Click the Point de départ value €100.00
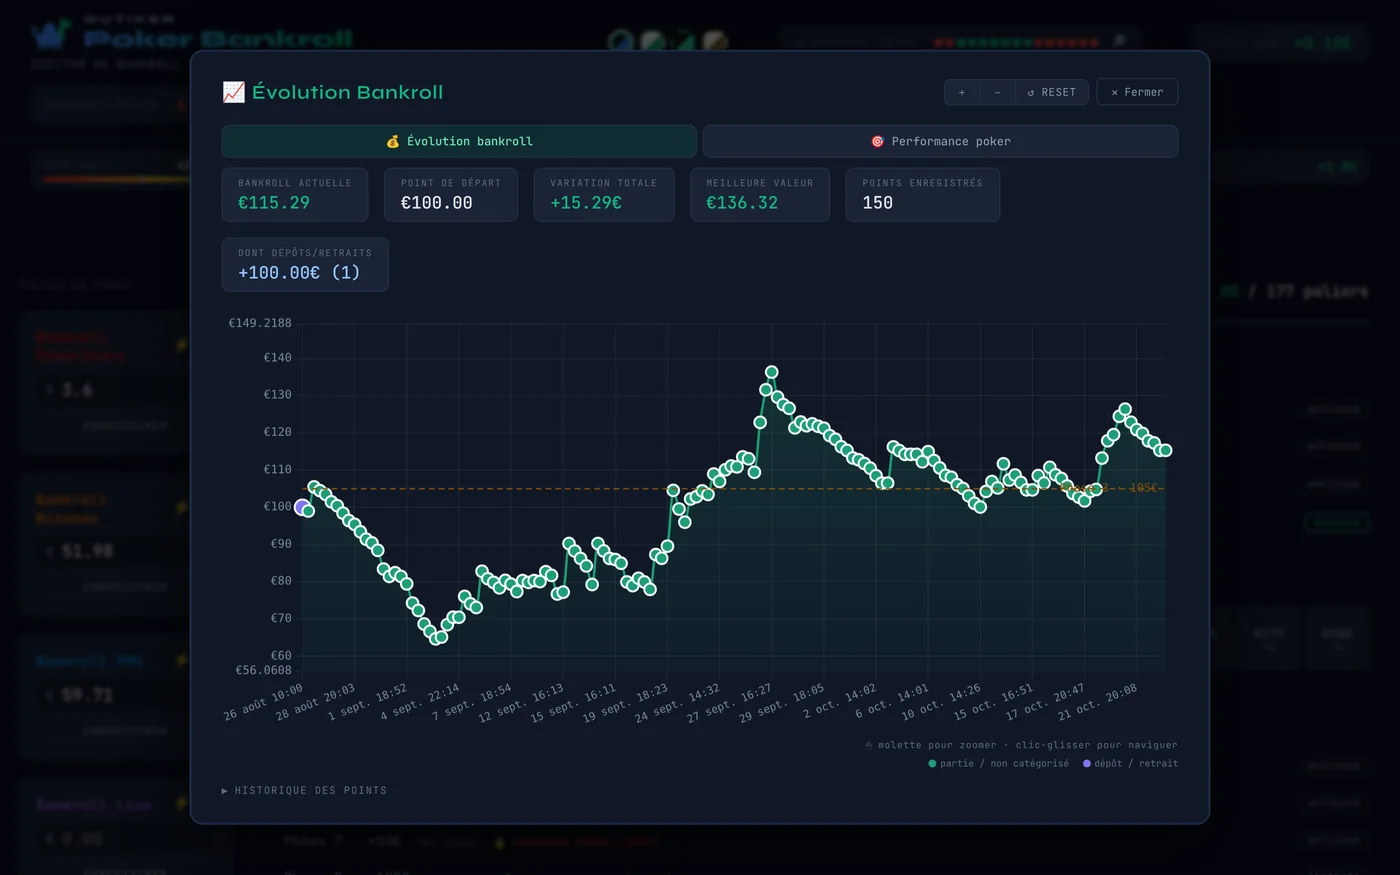The height and width of the screenshot is (875, 1400). pyautogui.click(x=437, y=203)
